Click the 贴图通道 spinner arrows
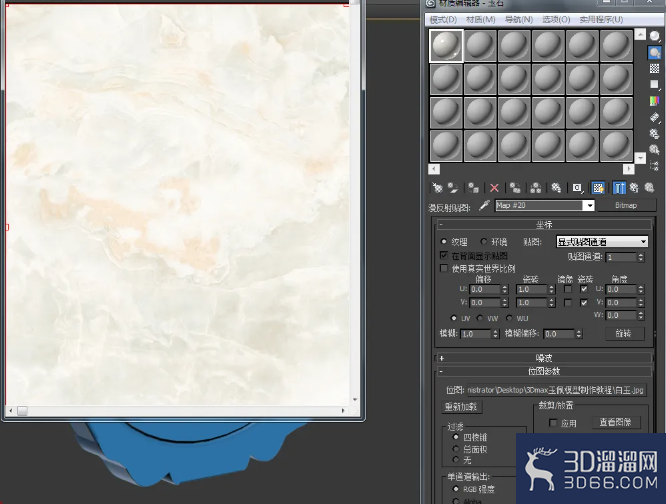666x504 pixels. [x=641, y=257]
